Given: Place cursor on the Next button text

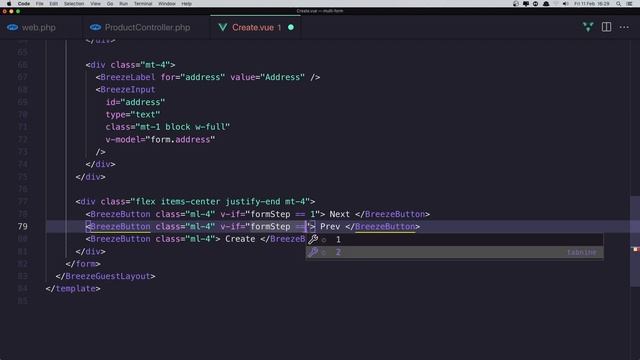Looking at the screenshot, I should 340,214.
